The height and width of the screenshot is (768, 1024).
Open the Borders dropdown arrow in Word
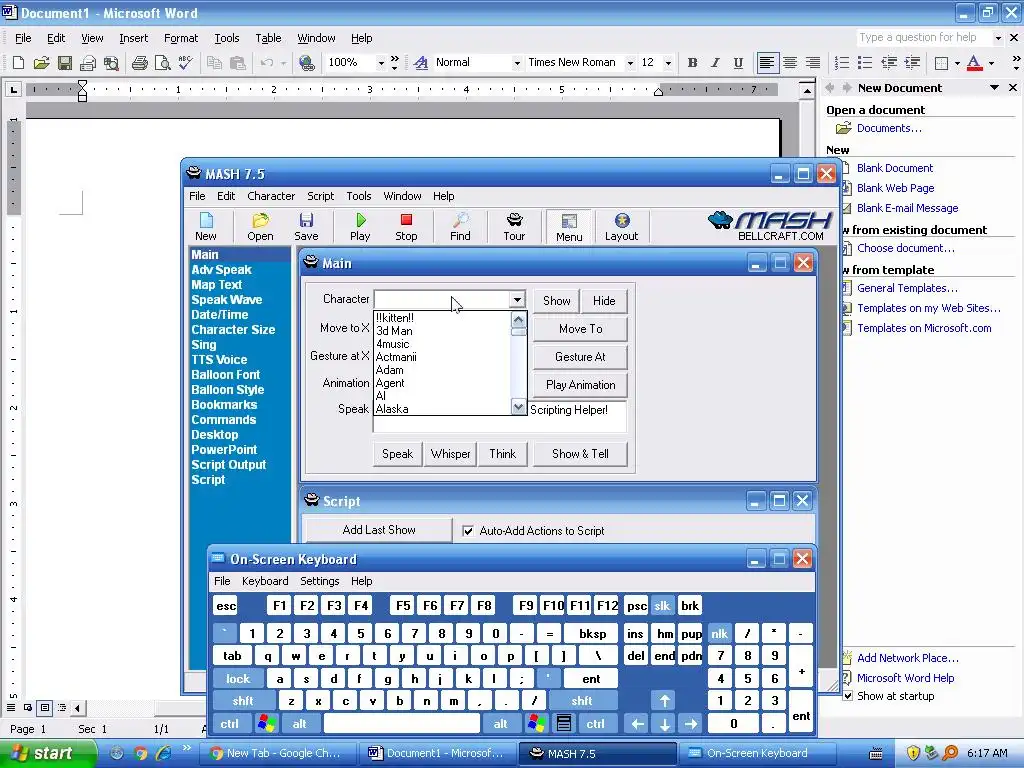point(957,63)
